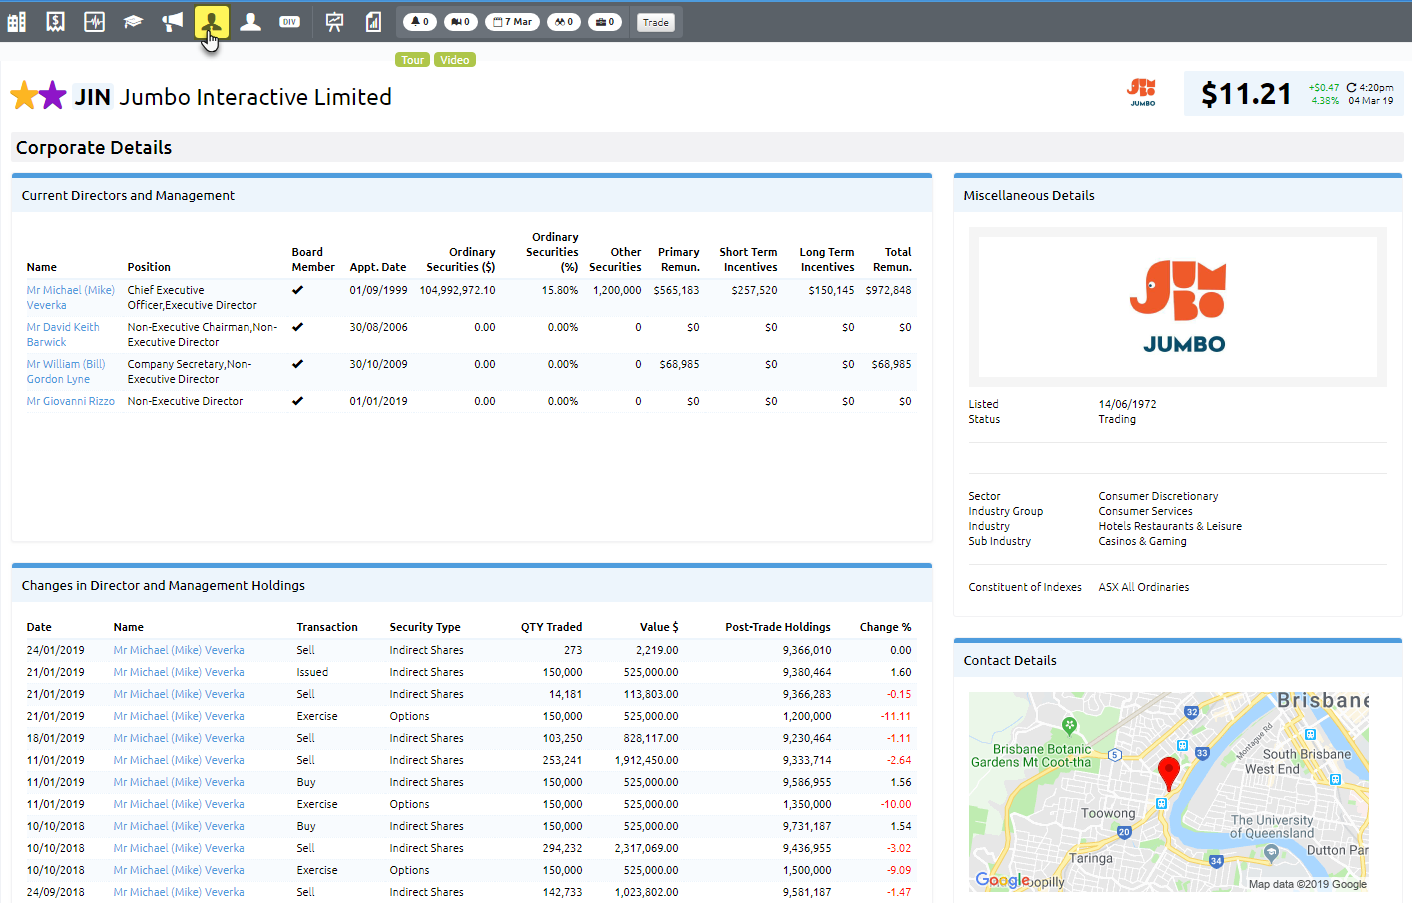Click the gold star favourite icon
The image size is (1412, 903).
click(x=24, y=96)
